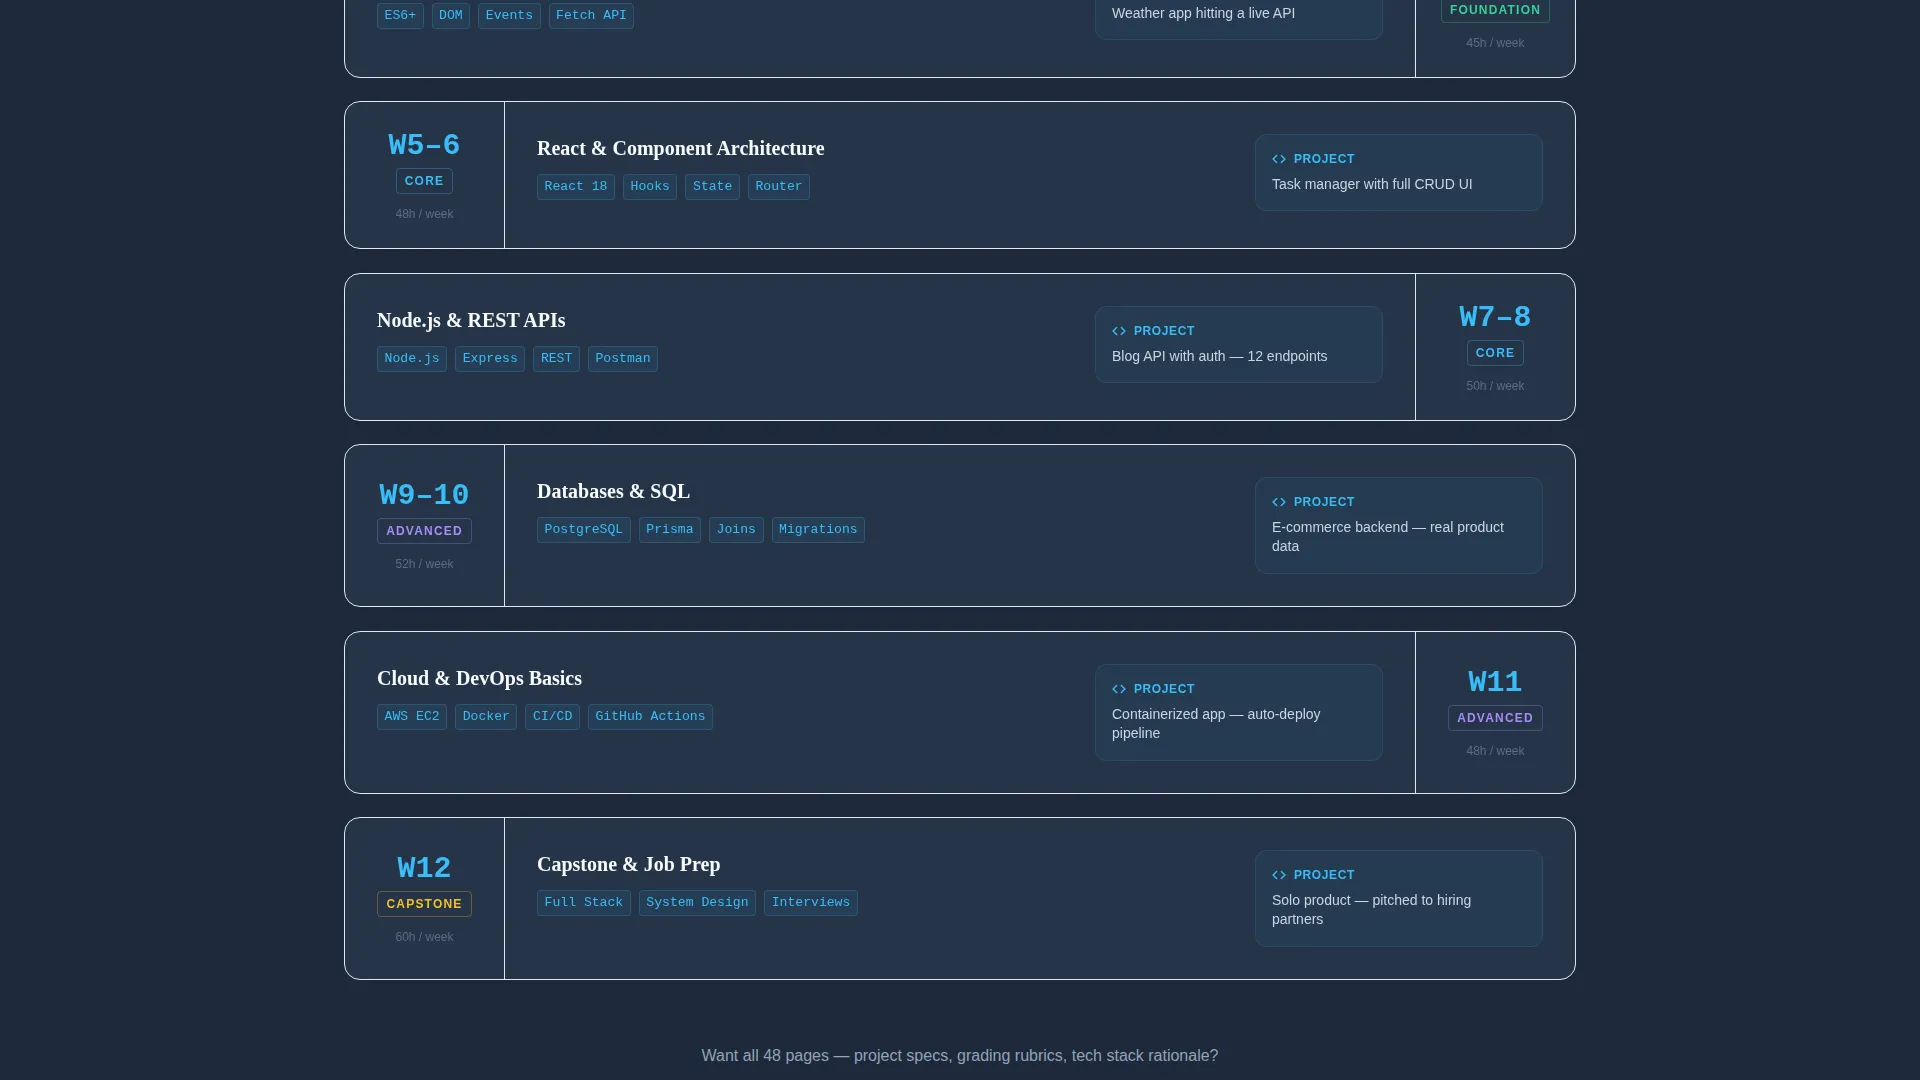Select the Node.js tag
This screenshot has width=1920, height=1080.
[412, 359]
